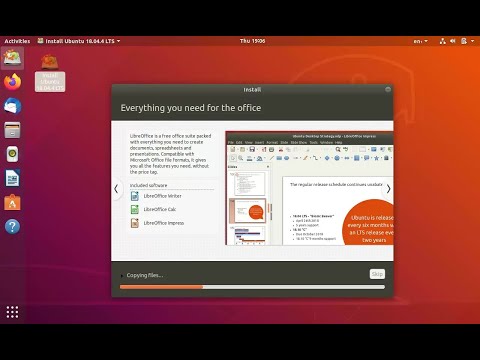
Task: Open the en keyboard layout dropdown
Action: click(420, 41)
